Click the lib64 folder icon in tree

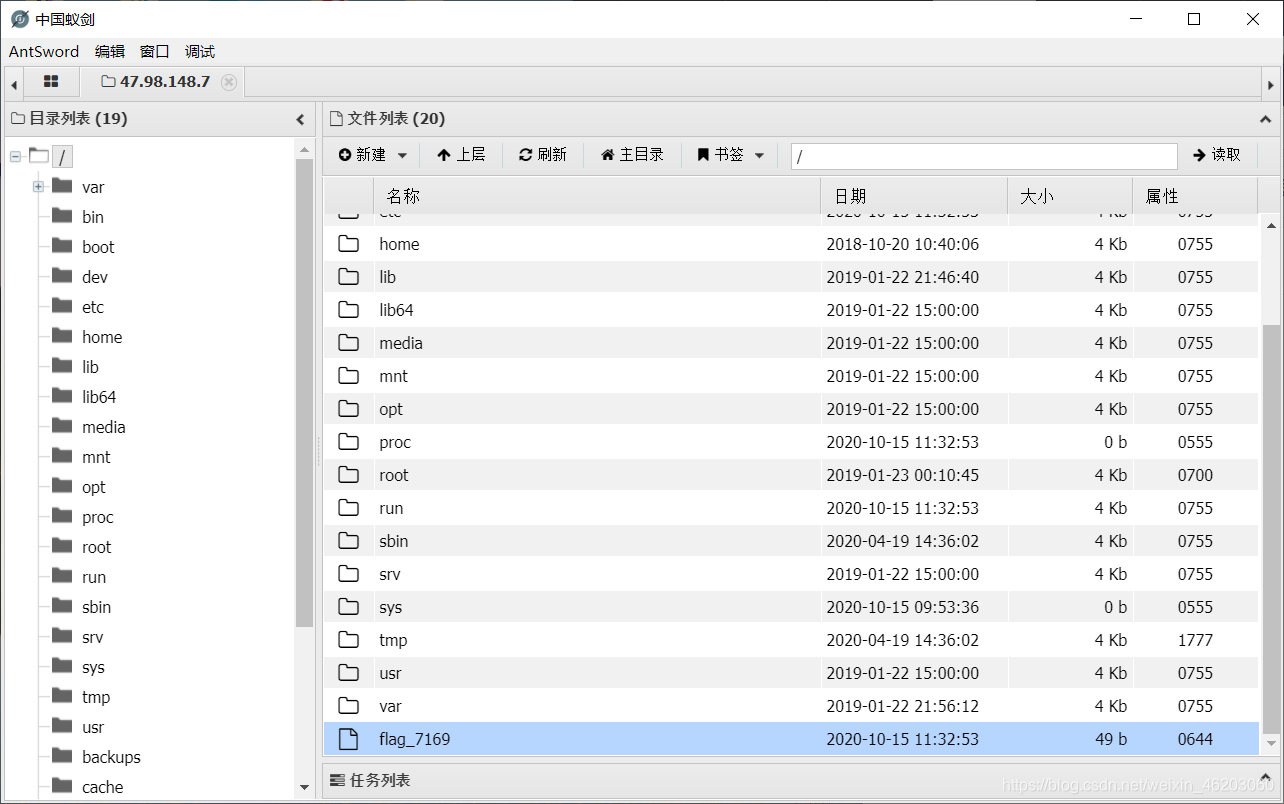(x=62, y=396)
